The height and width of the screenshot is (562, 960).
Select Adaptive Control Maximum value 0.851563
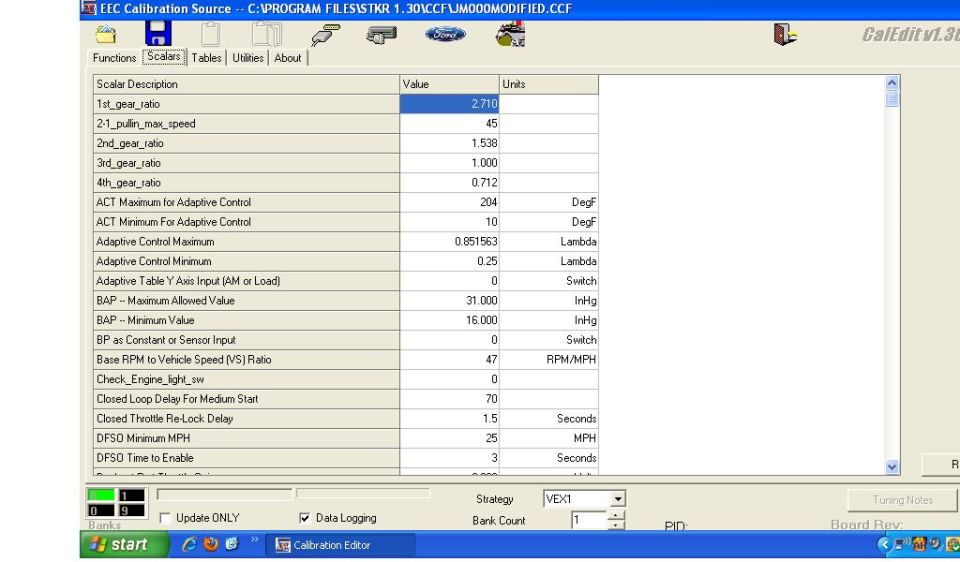(449, 241)
